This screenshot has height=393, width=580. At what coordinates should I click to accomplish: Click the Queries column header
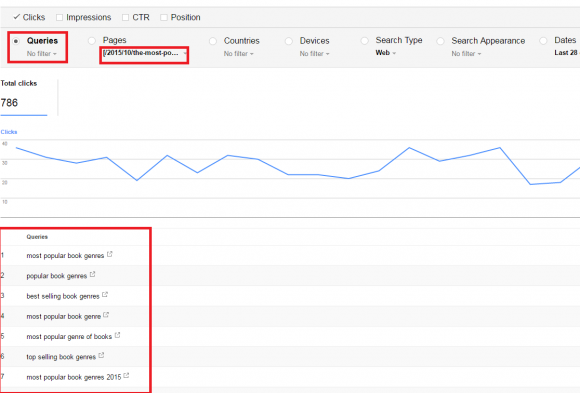[x=37, y=237]
